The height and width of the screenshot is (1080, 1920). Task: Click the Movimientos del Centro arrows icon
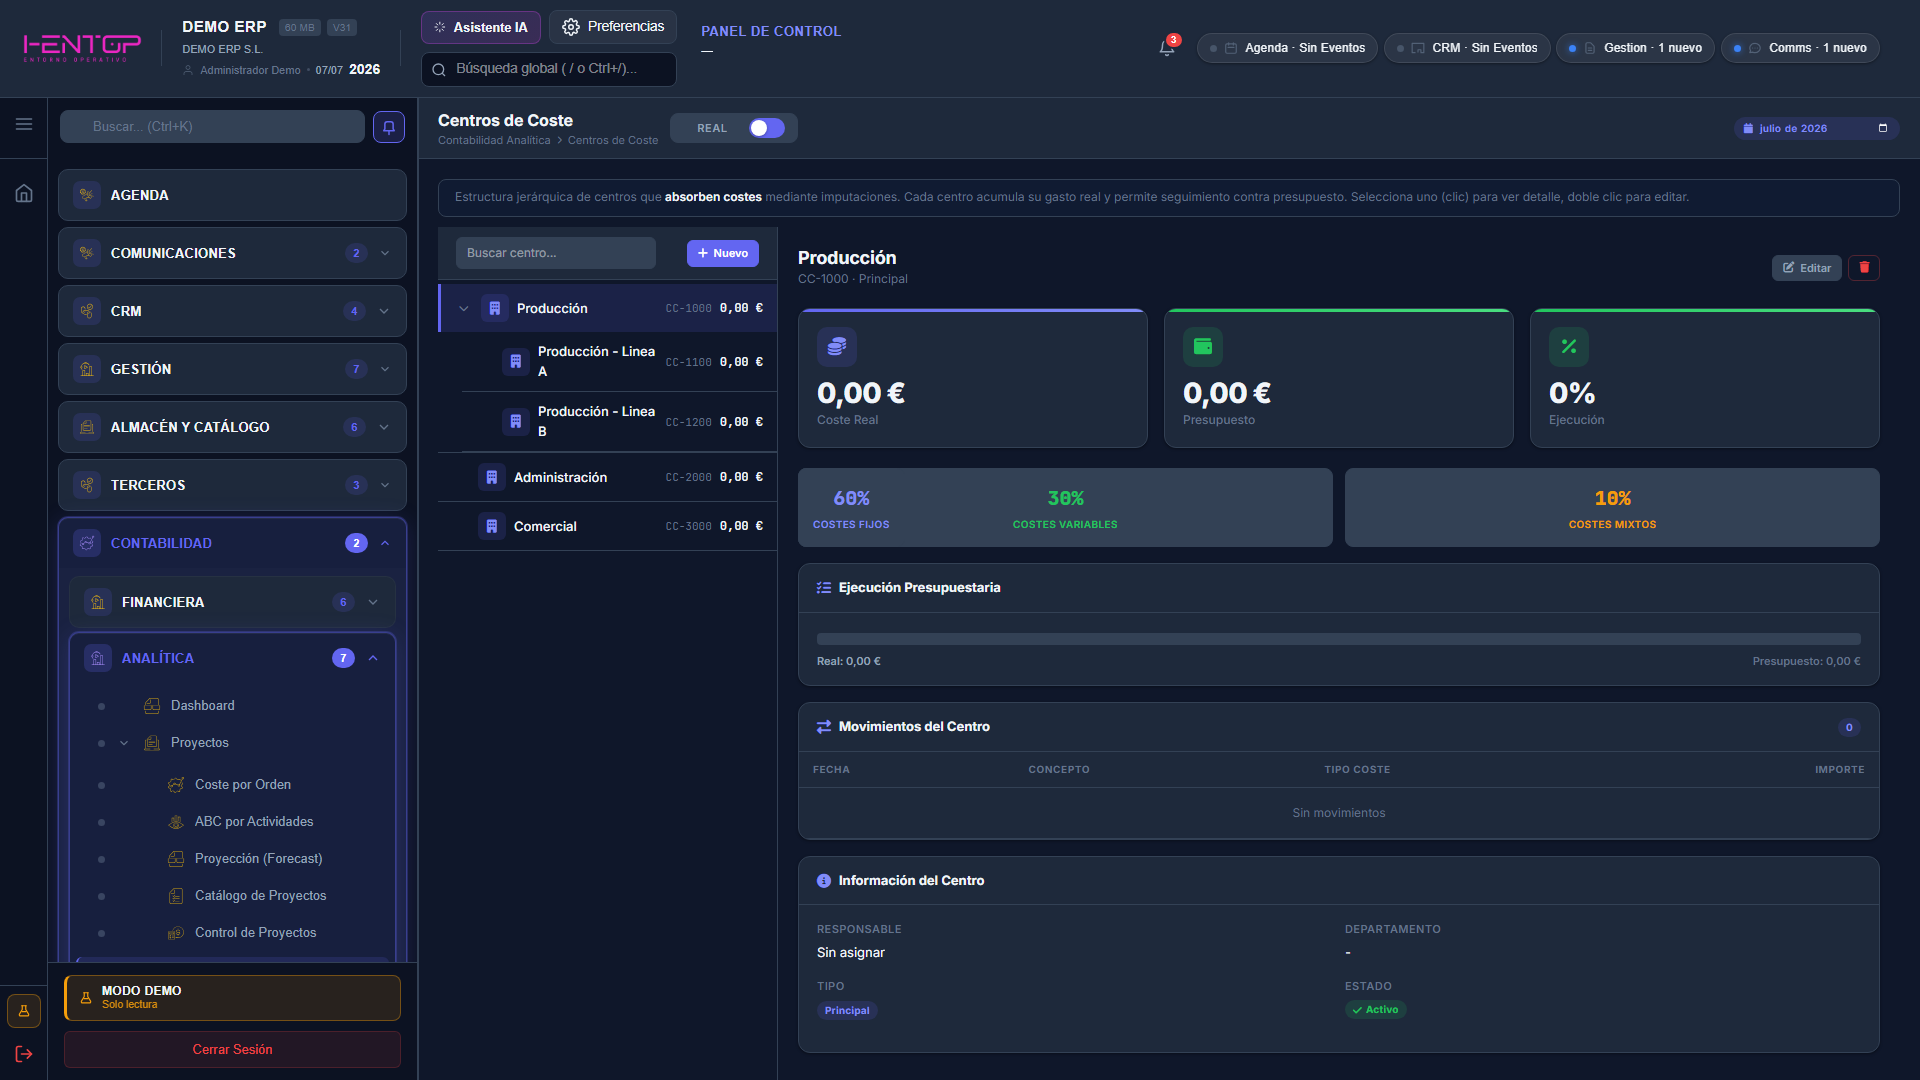click(x=824, y=727)
